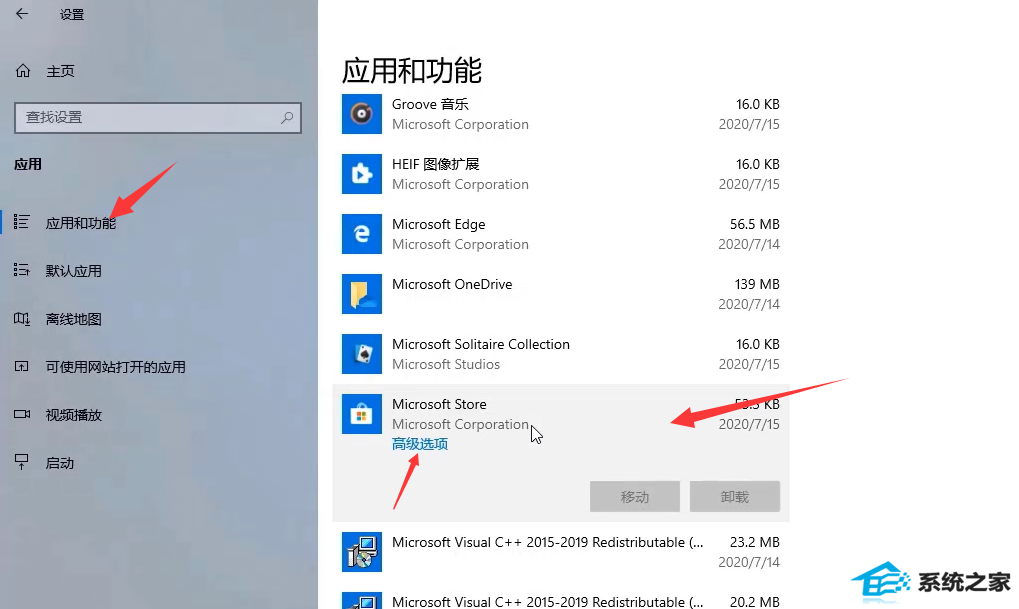Click the 移动 button
The image size is (1019, 609).
pos(635,497)
